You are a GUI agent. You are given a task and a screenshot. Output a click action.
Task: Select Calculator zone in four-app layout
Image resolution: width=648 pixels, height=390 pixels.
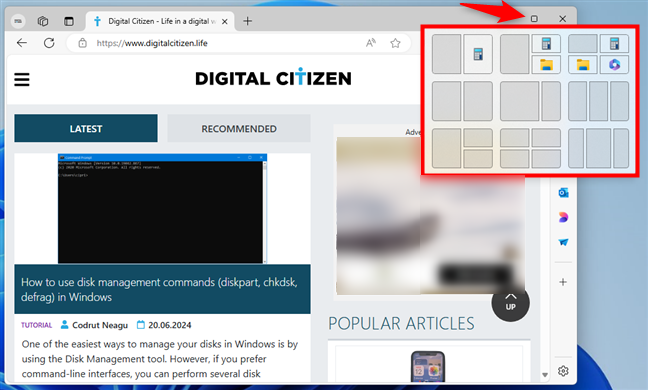pos(614,43)
